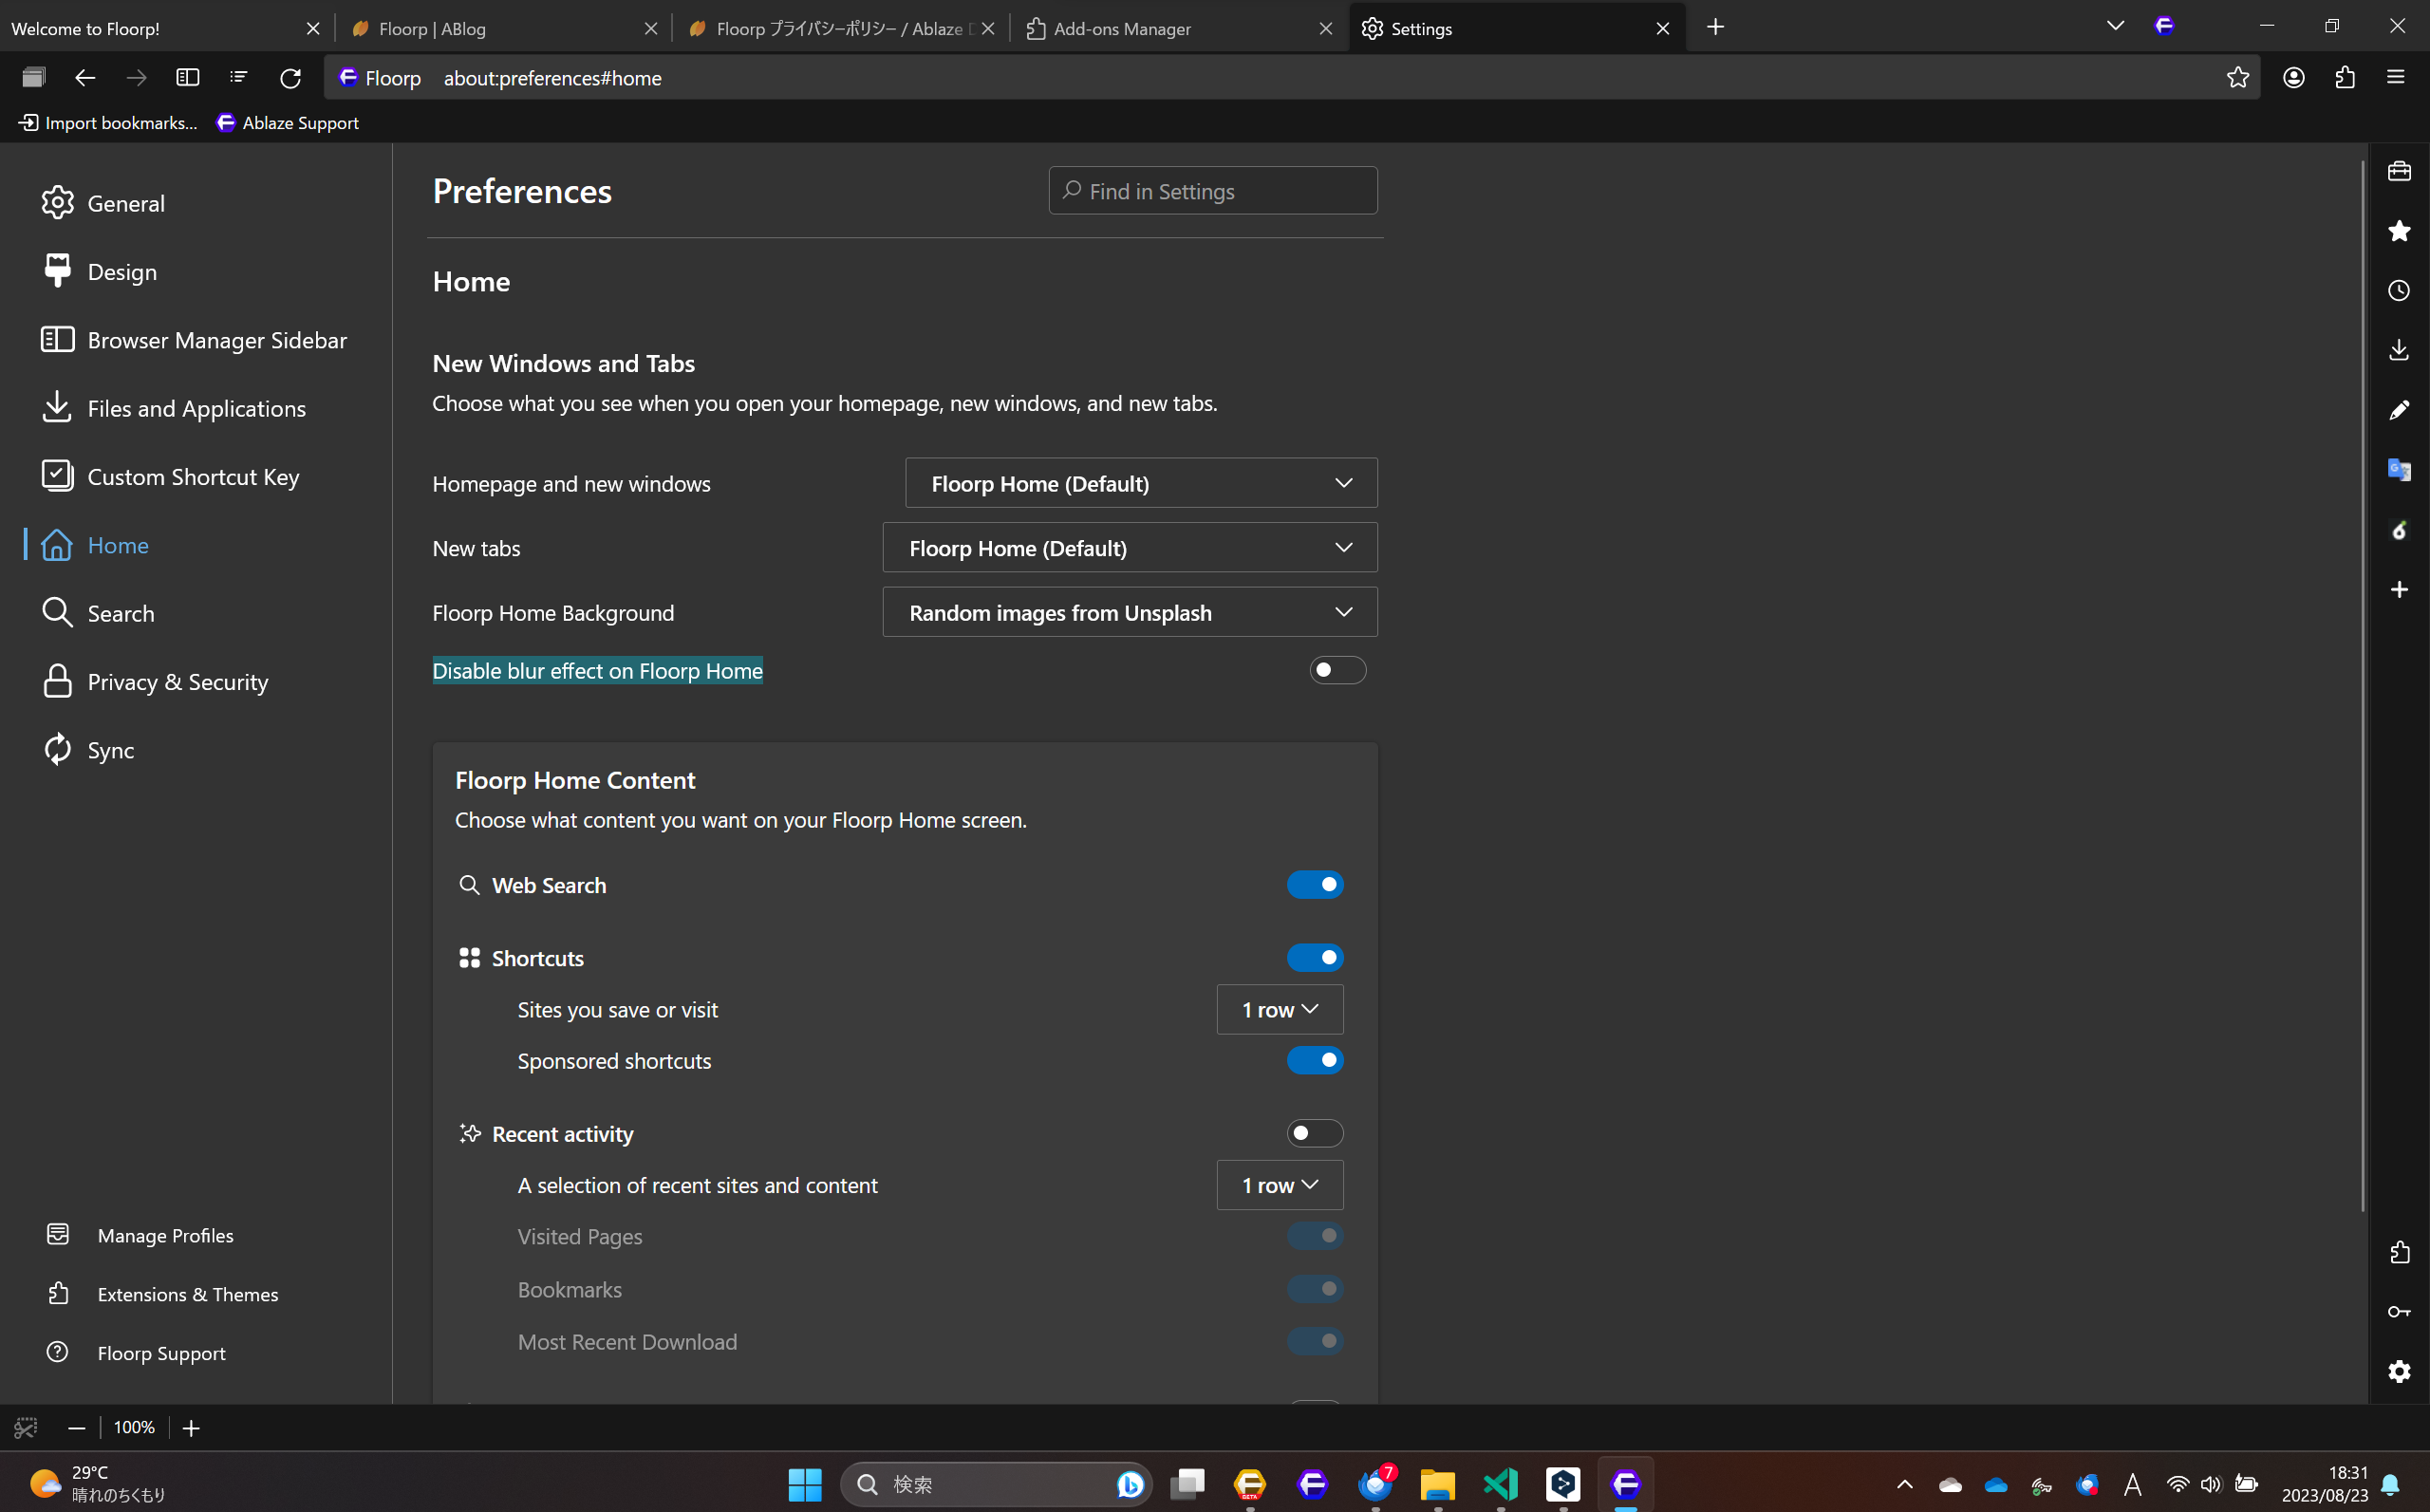Select General settings category
The width and height of the screenshot is (2430, 1512).
[x=103, y=203]
